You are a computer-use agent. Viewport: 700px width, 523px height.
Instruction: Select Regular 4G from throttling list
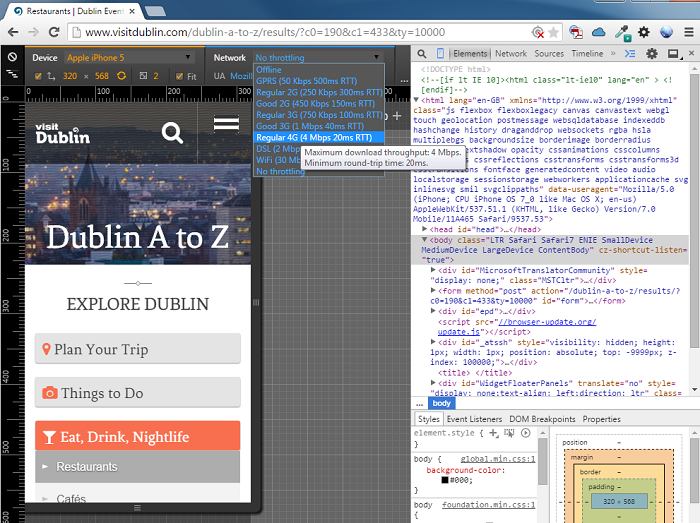coord(314,137)
